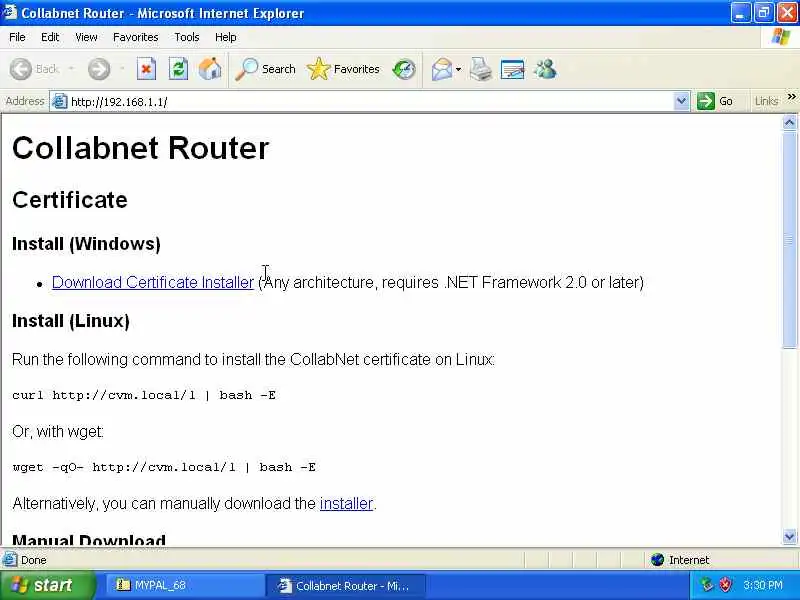Click the Mail envelope toolbar icon

pyautogui.click(x=441, y=69)
